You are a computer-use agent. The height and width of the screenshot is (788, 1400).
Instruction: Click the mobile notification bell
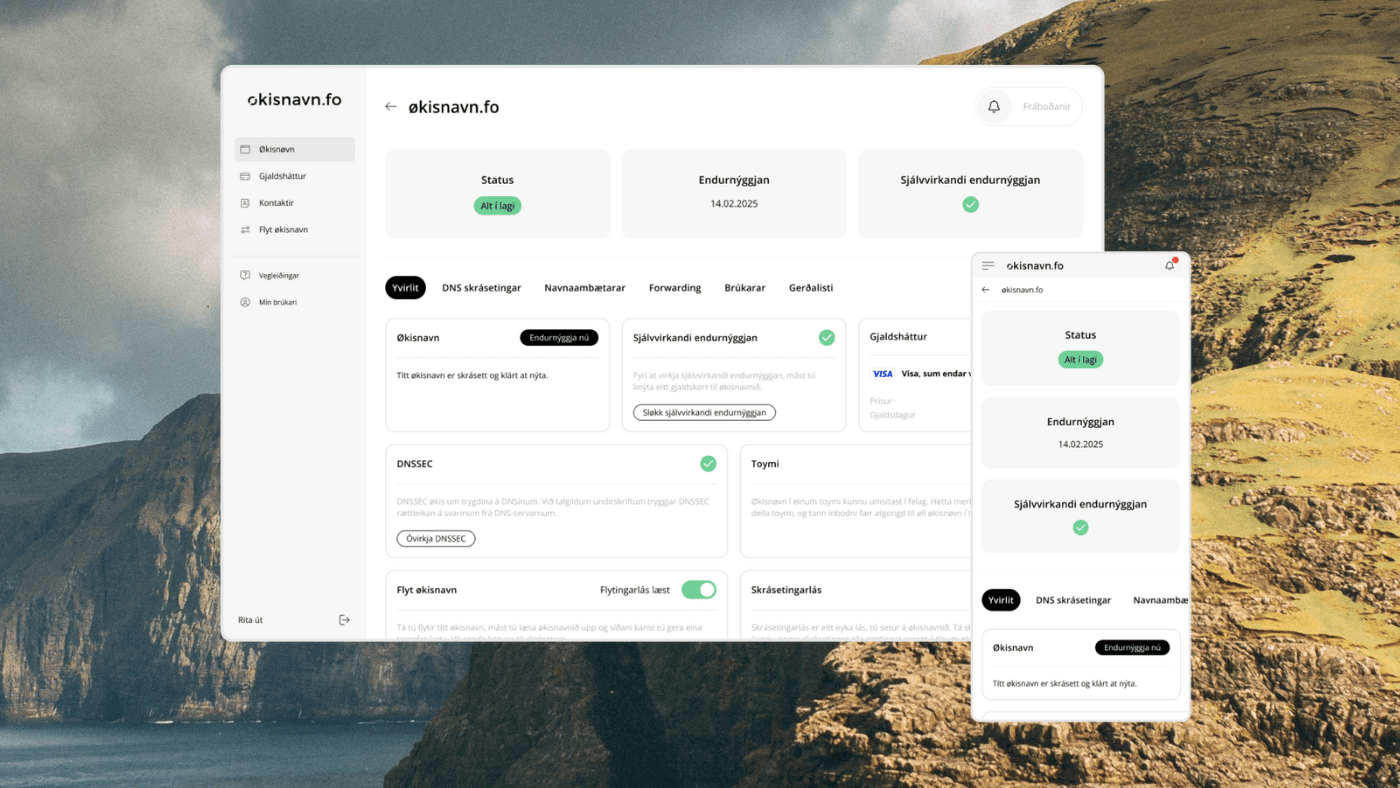tap(1169, 266)
